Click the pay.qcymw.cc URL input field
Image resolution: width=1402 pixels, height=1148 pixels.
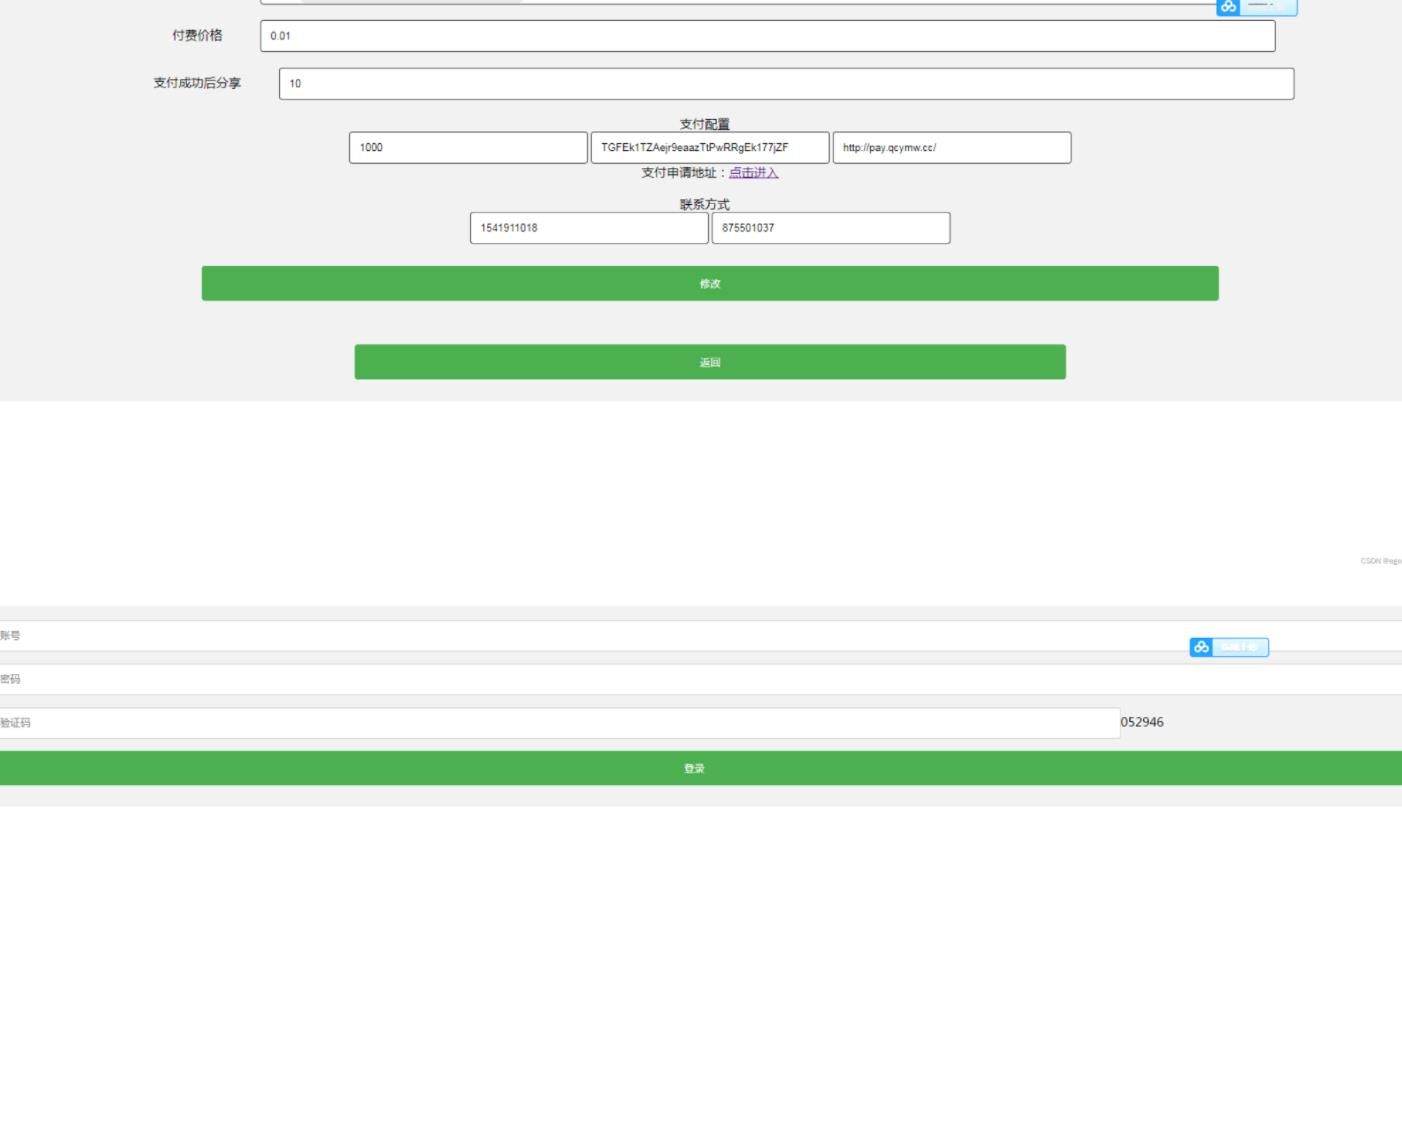tap(951, 148)
